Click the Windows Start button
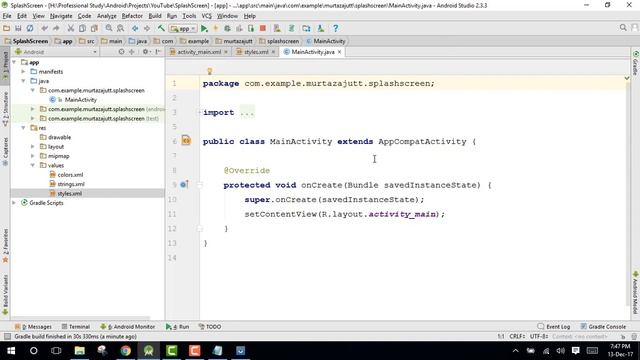Image resolution: width=640 pixels, height=360 pixels. tap(11, 351)
